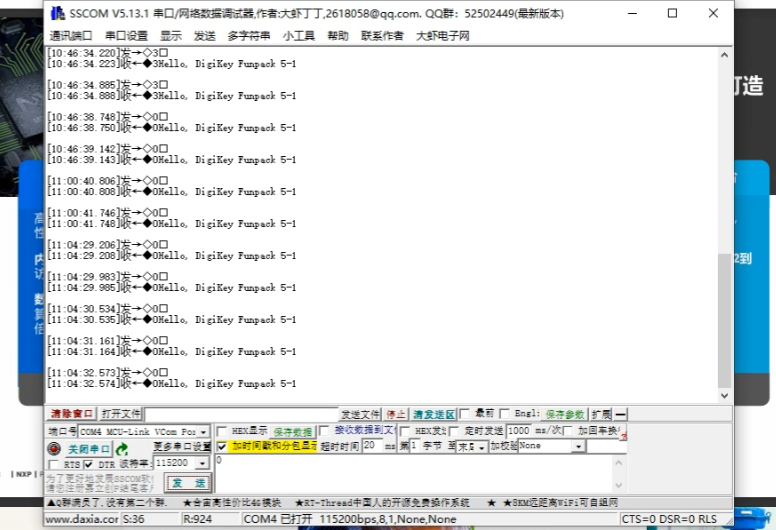Enable 定时发送 timed send checkbox
This screenshot has width=776, height=530.
[454, 431]
